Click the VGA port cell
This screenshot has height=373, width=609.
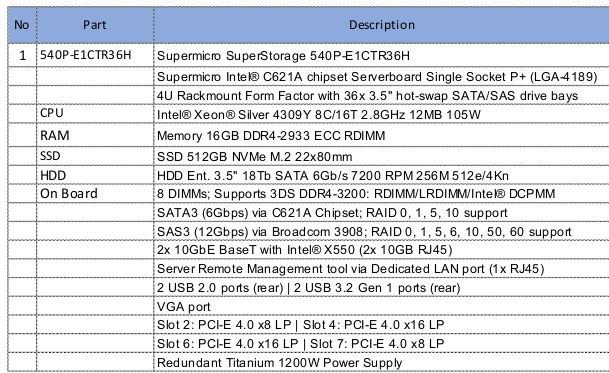pos(381,306)
